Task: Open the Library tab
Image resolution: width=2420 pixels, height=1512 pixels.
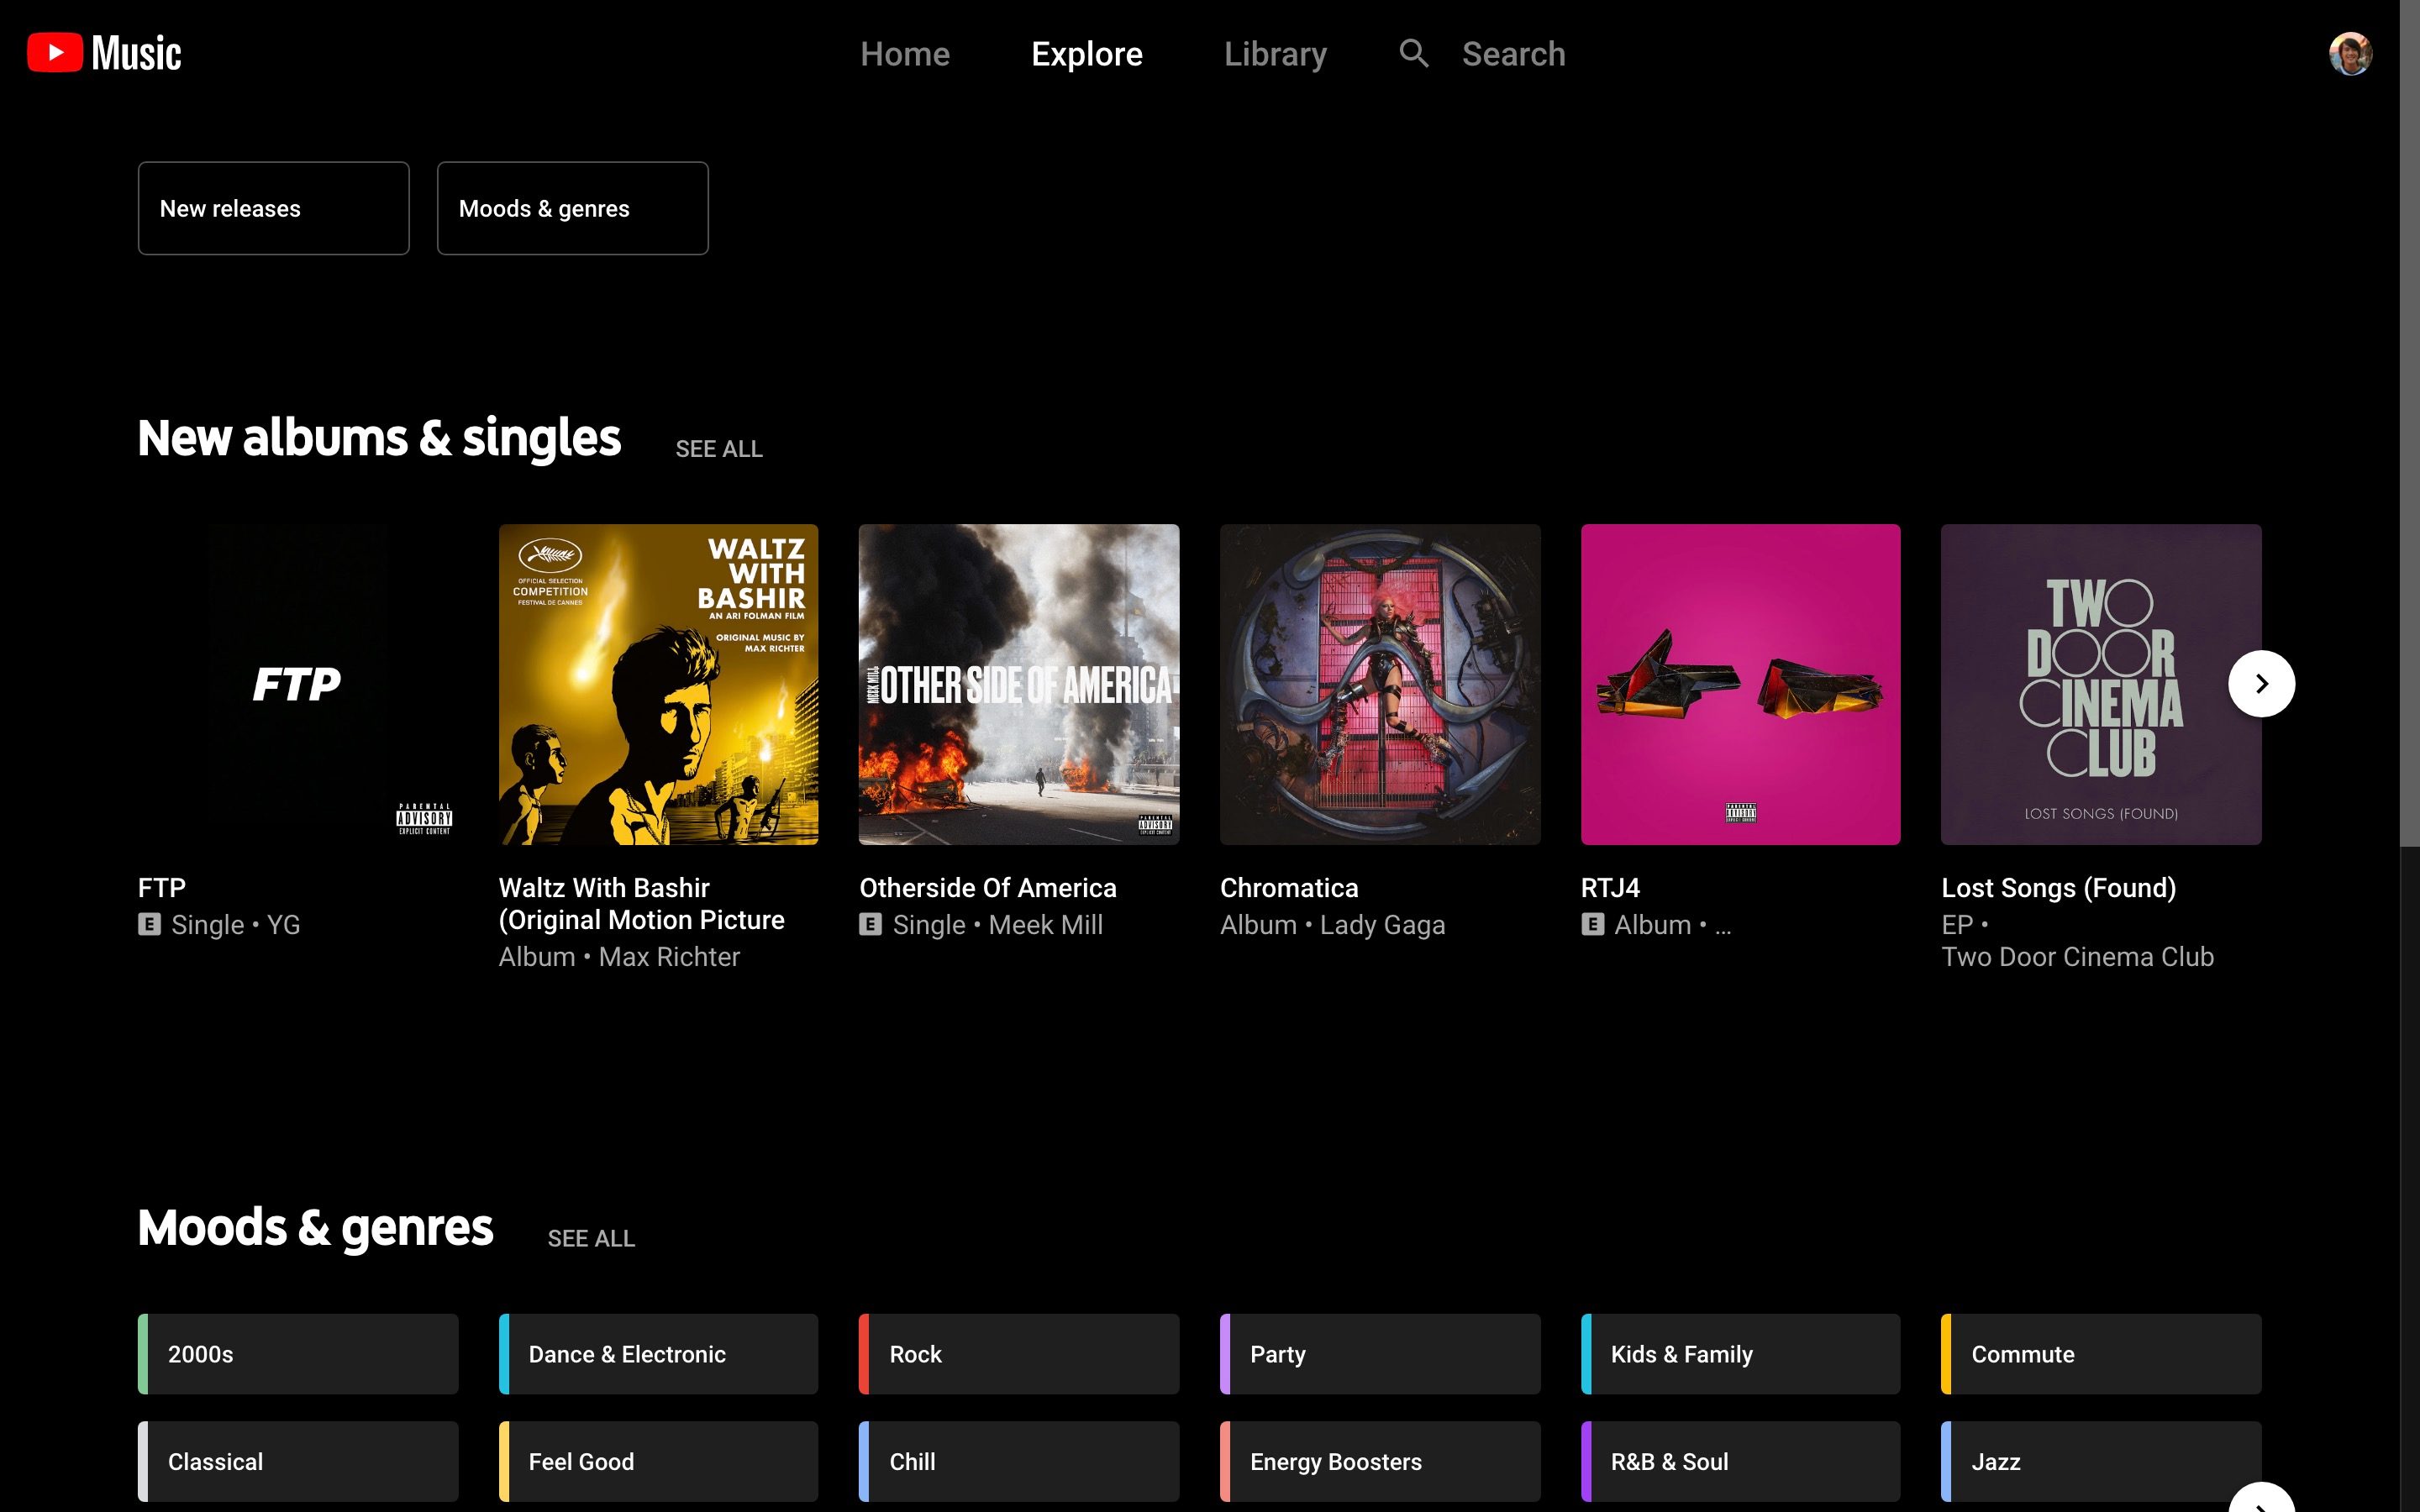Action: pos(1275,54)
